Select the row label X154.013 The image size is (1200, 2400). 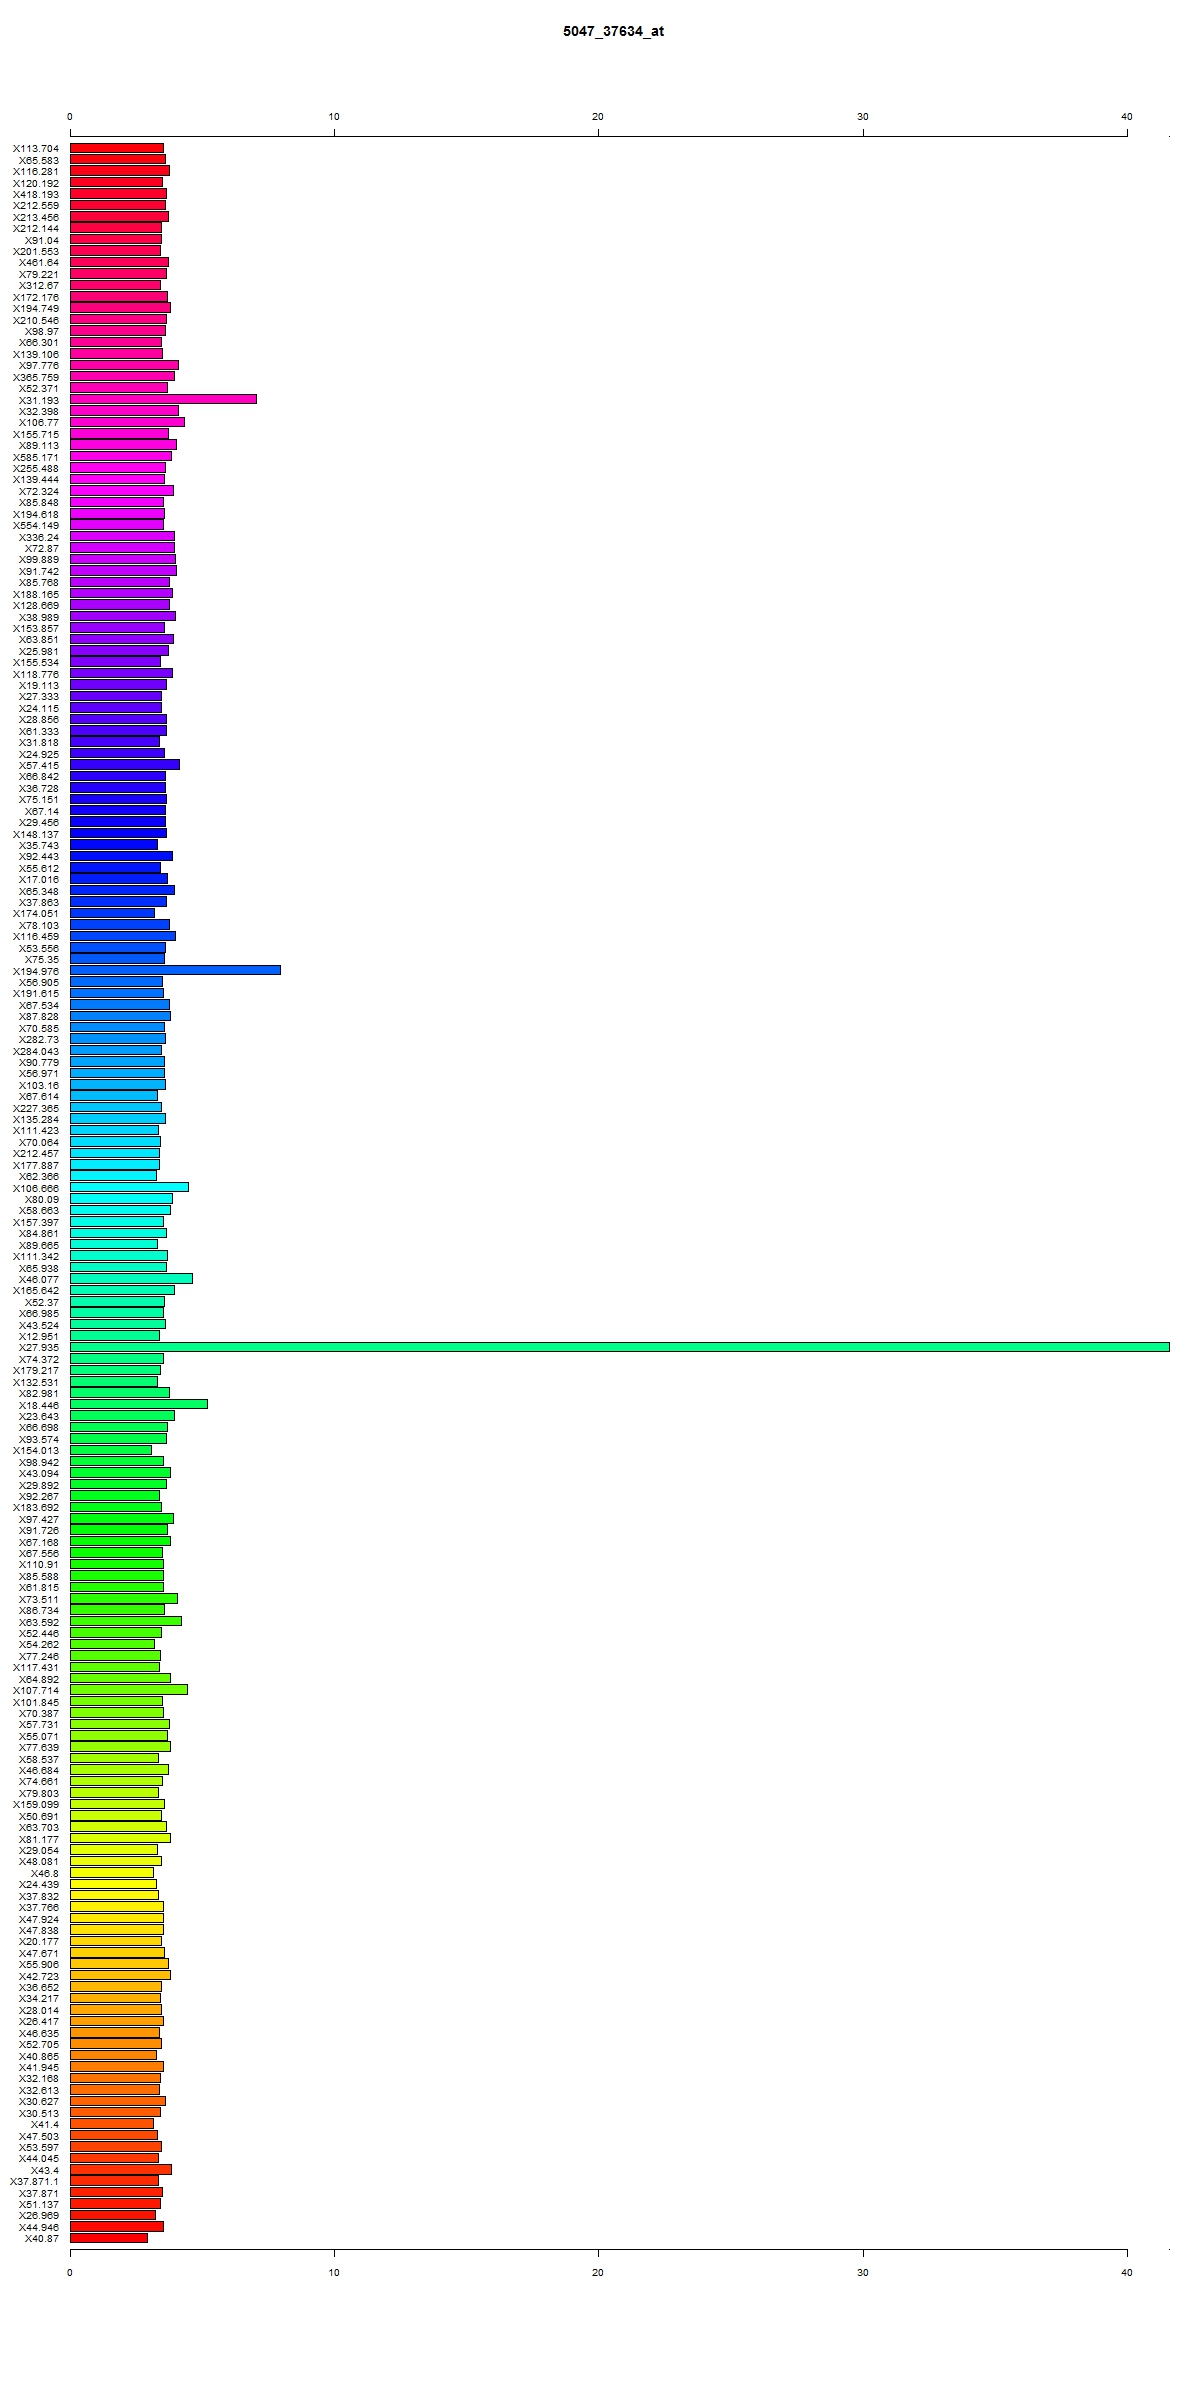36,1451
